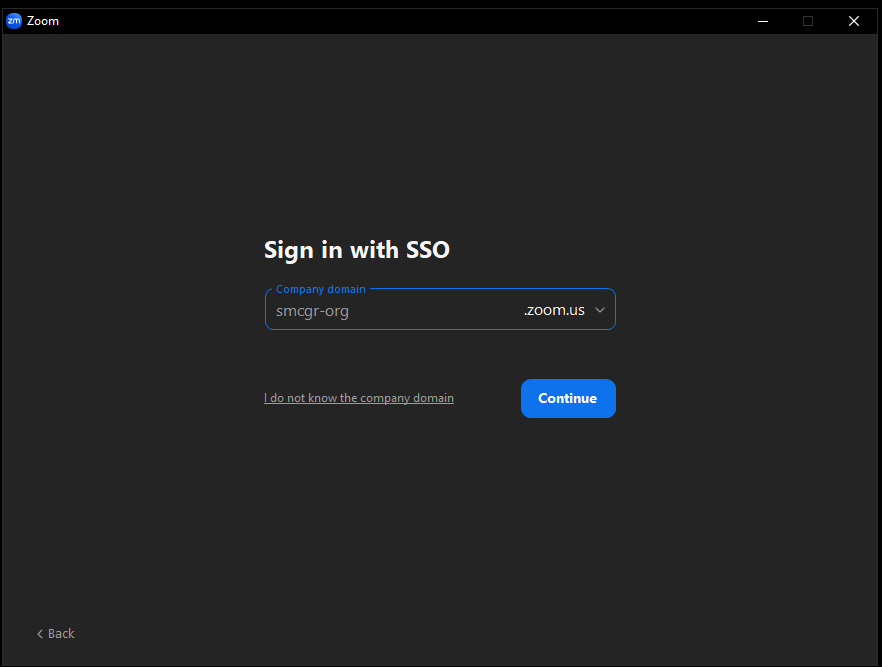Screen dimensions: 882x667
Task: Open the .zoom.us domain suffix selector
Action: coord(555,310)
